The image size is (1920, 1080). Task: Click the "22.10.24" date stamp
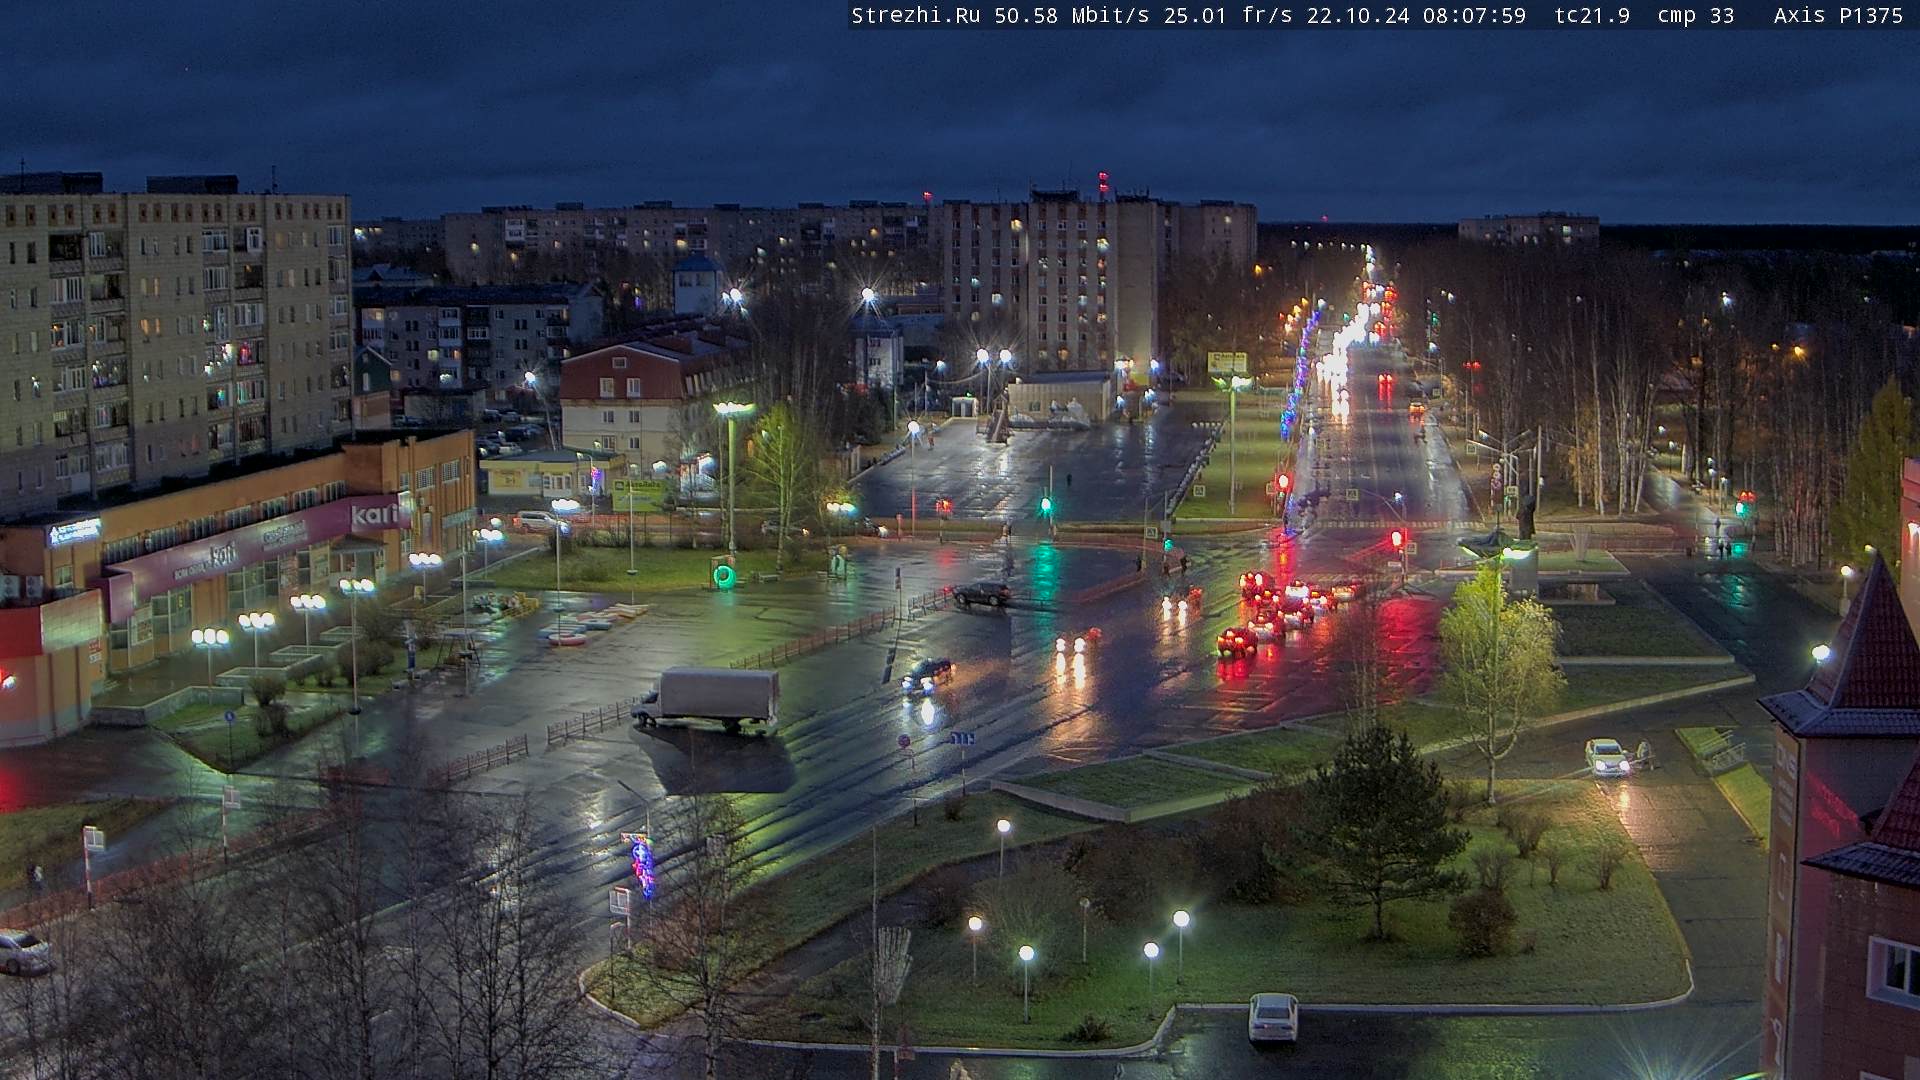pyautogui.click(x=1358, y=15)
